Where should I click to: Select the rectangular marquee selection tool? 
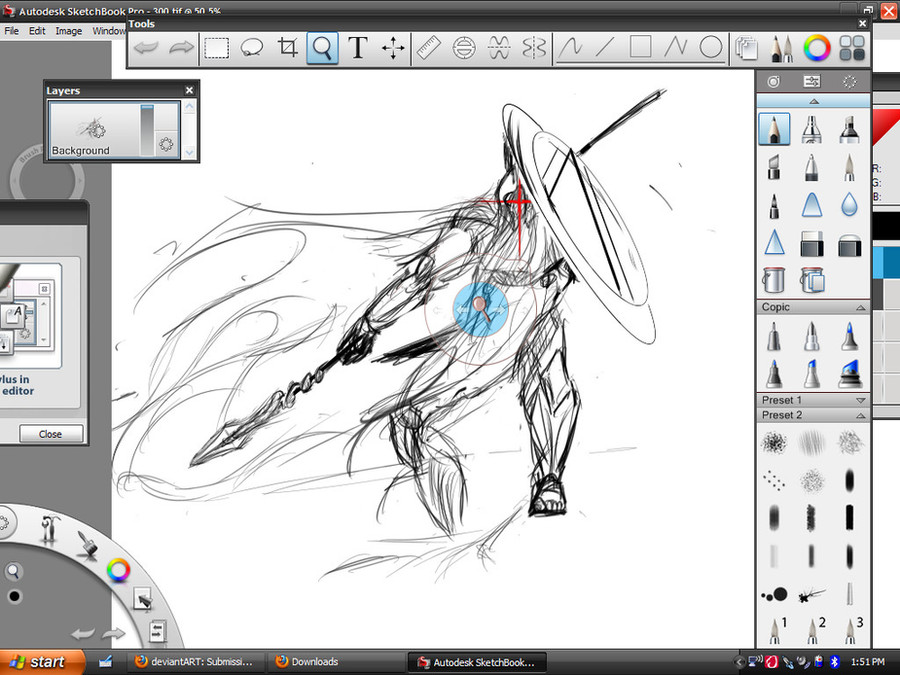point(217,48)
